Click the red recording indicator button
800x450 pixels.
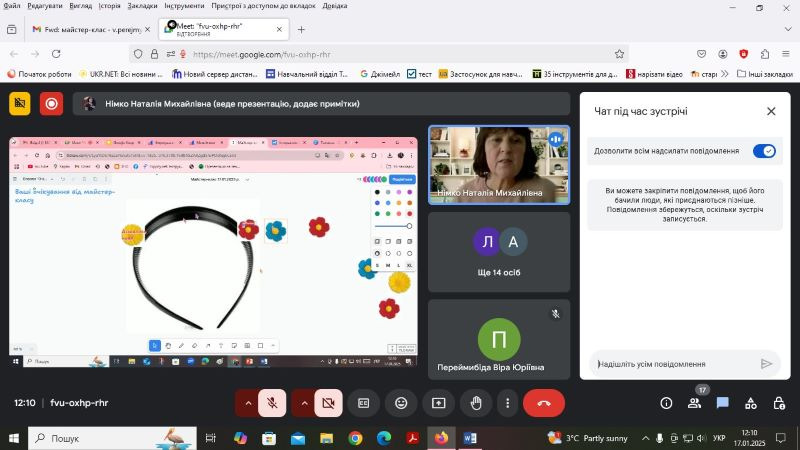[x=52, y=104]
